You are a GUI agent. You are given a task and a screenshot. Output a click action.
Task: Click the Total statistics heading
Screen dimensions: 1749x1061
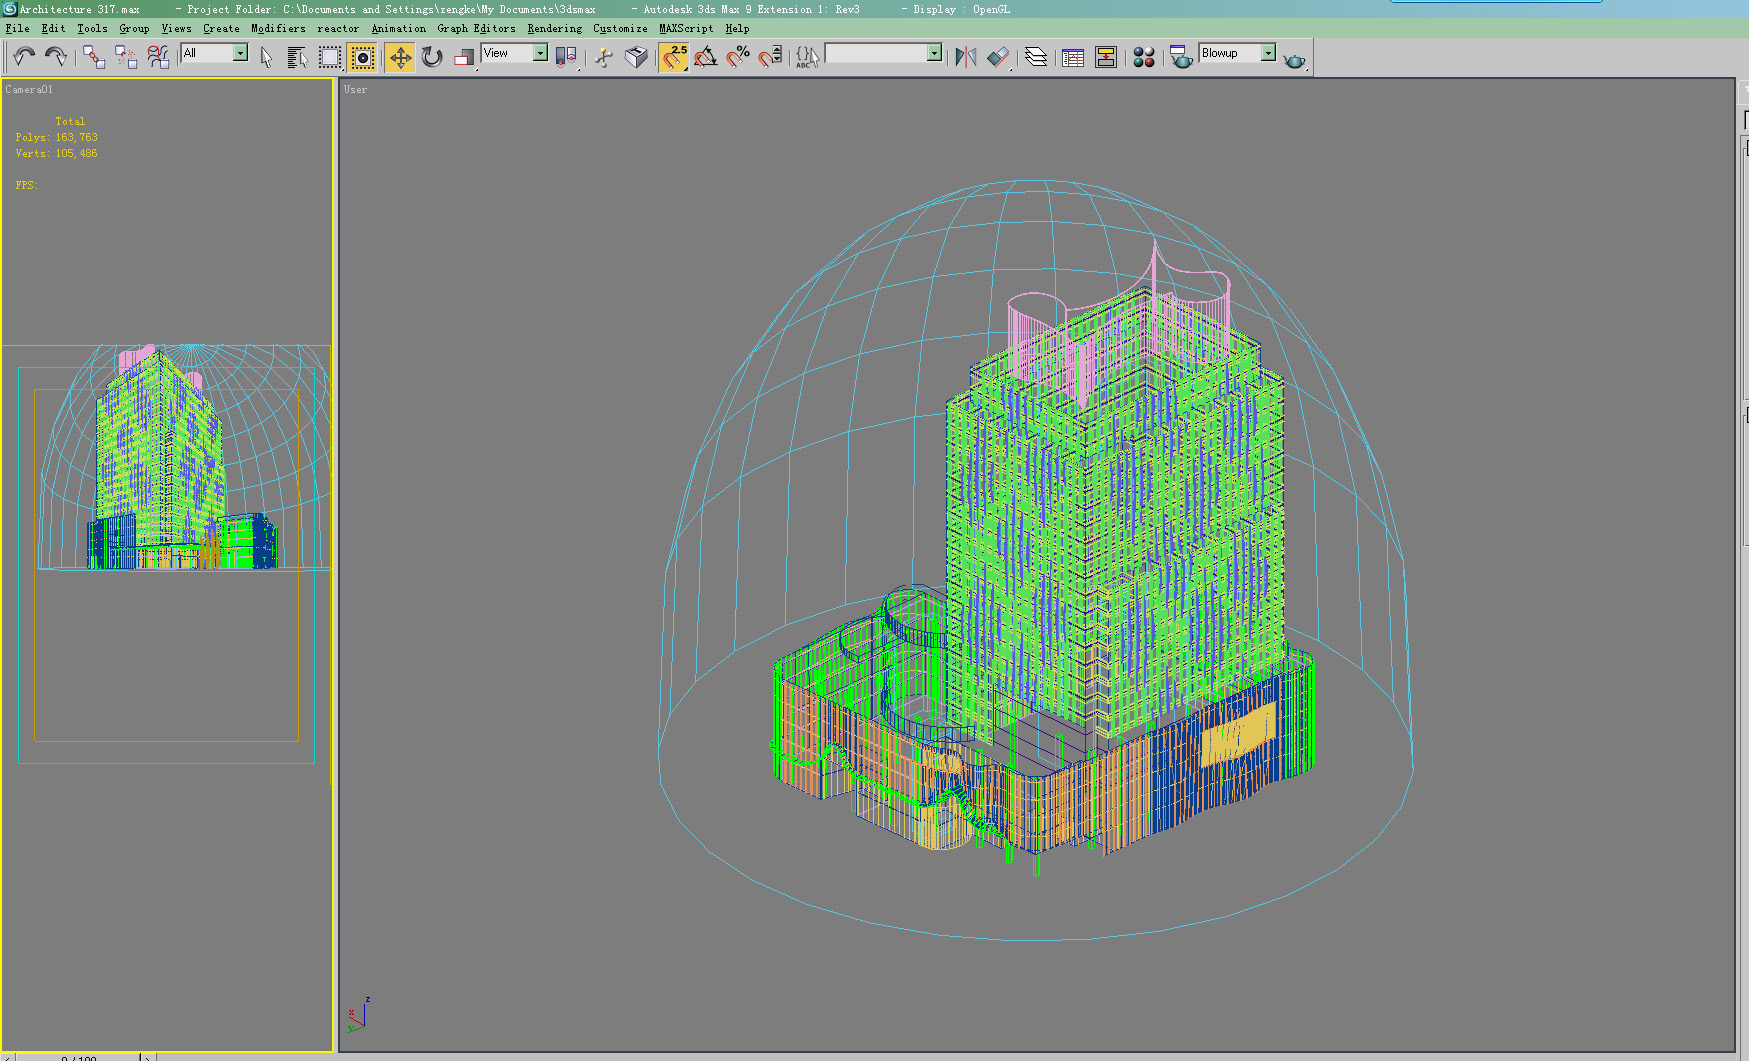click(x=70, y=122)
